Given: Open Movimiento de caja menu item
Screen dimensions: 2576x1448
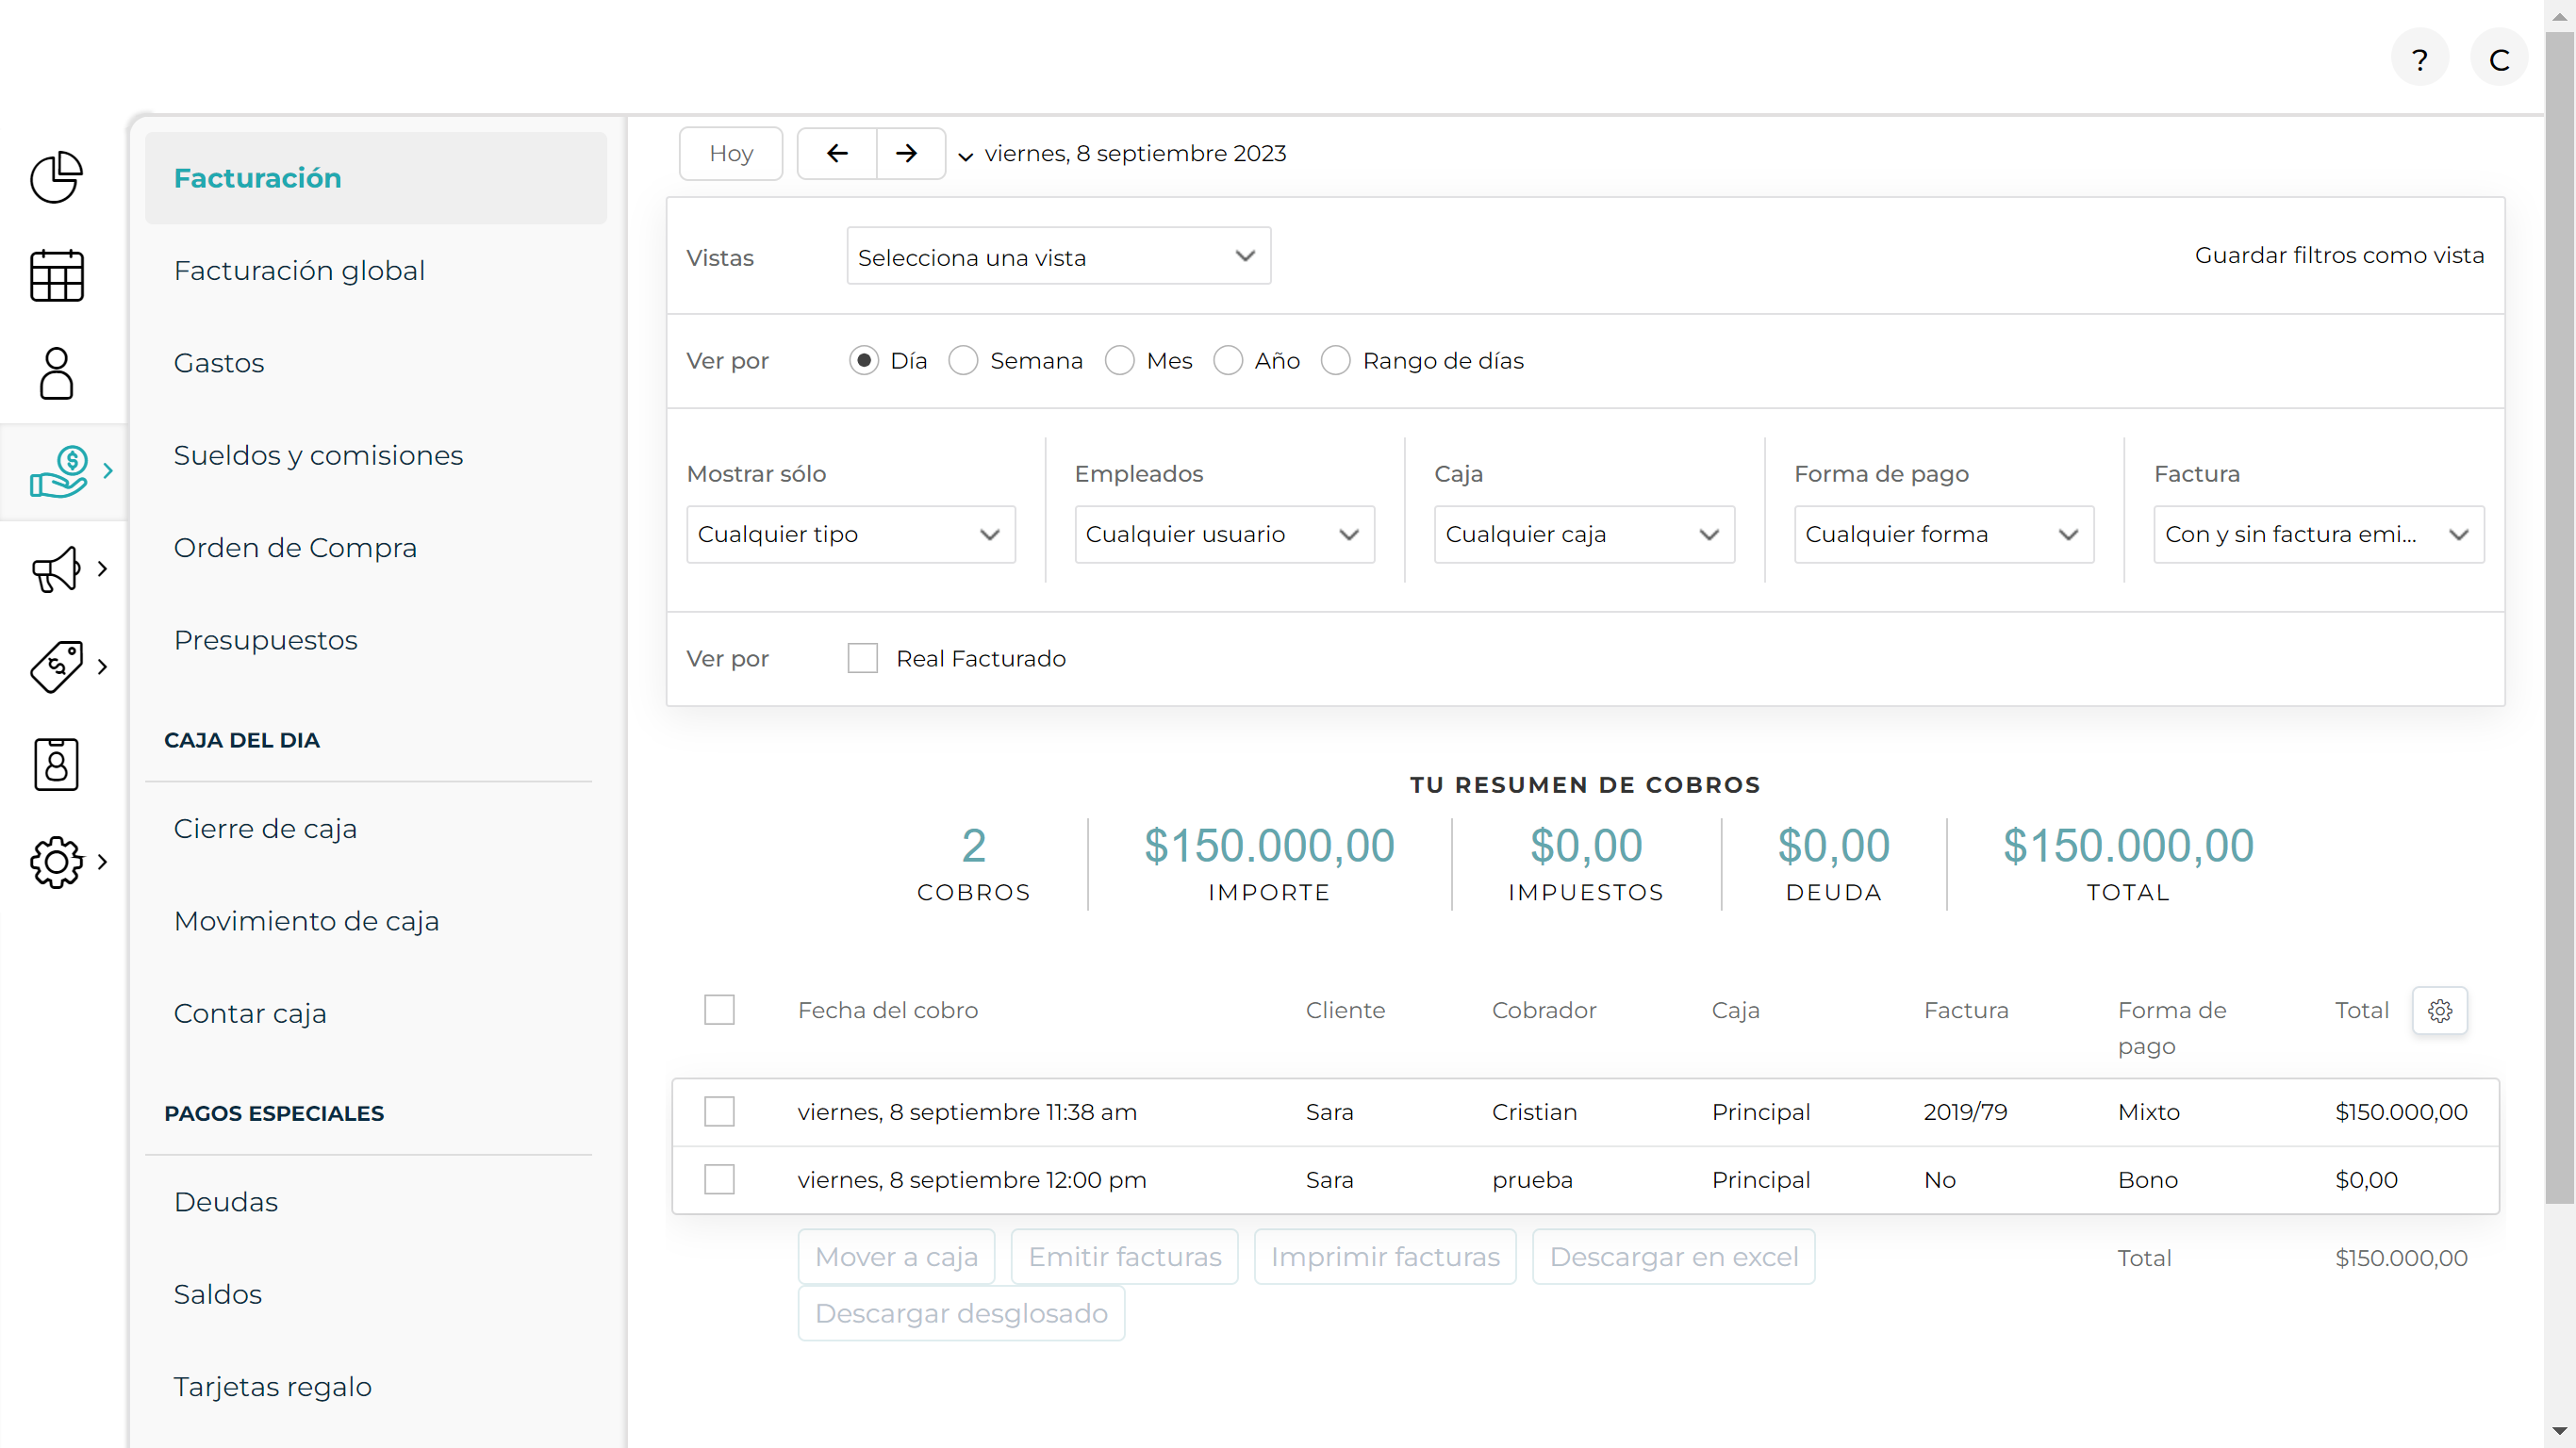Looking at the screenshot, I should coord(306,921).
